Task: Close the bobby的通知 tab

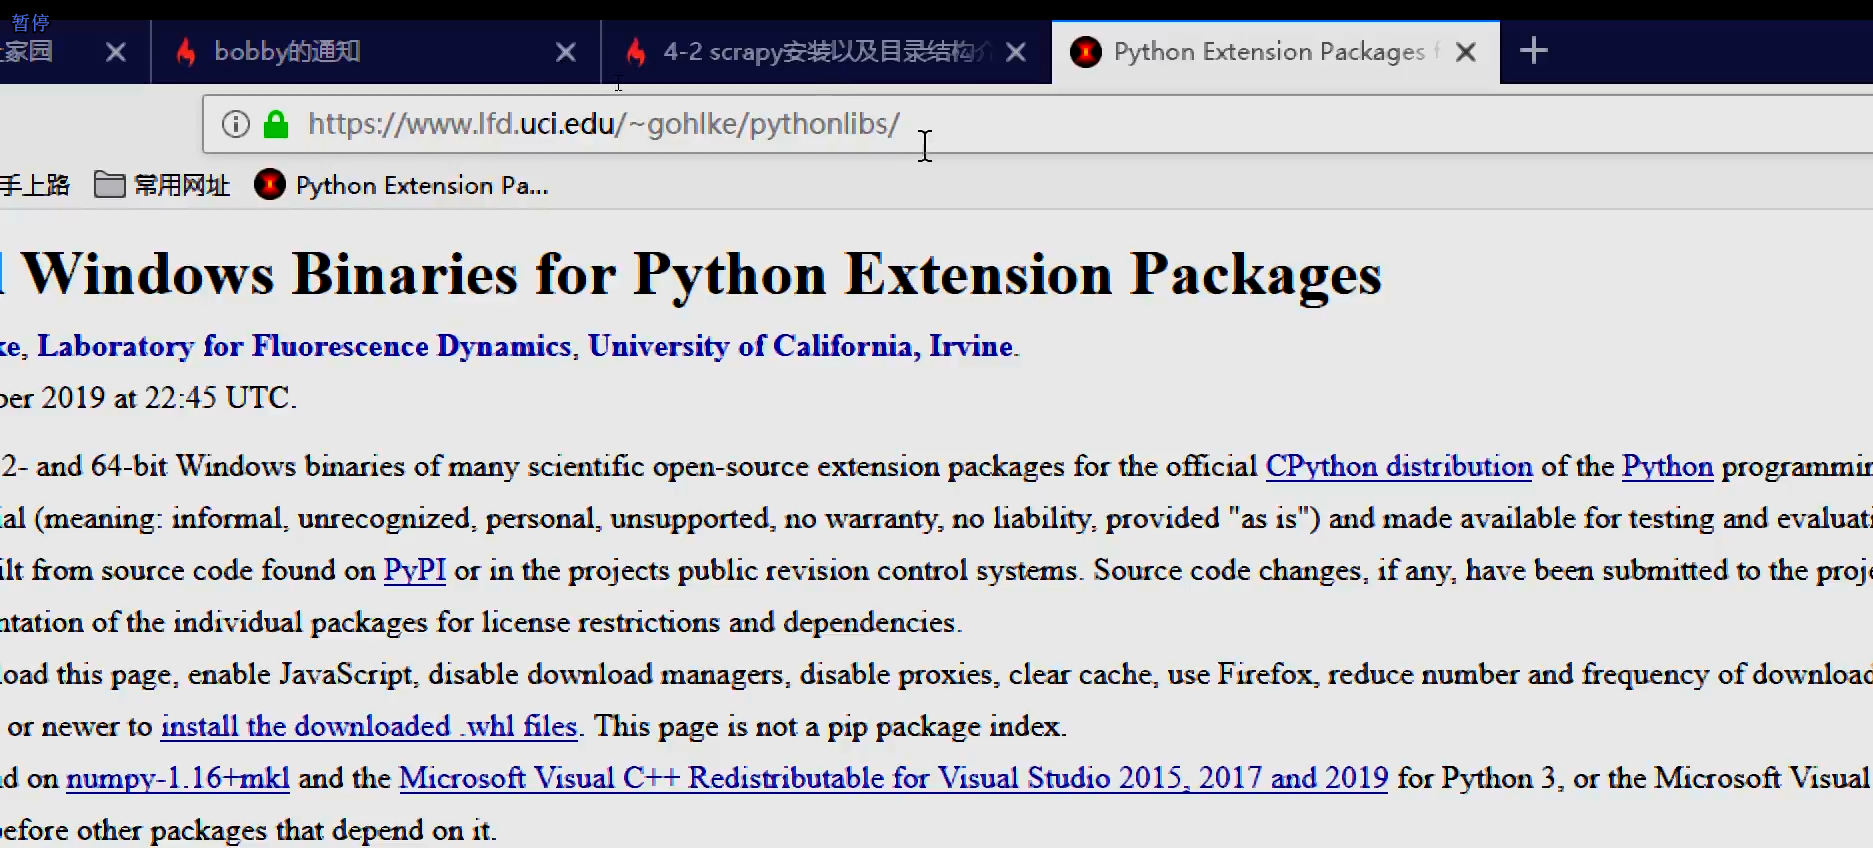Action: 566,52
